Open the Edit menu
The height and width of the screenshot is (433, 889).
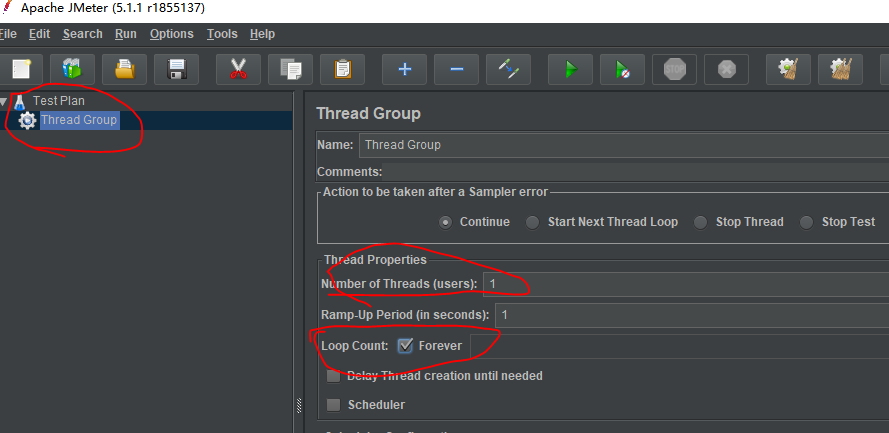[40, 34]
